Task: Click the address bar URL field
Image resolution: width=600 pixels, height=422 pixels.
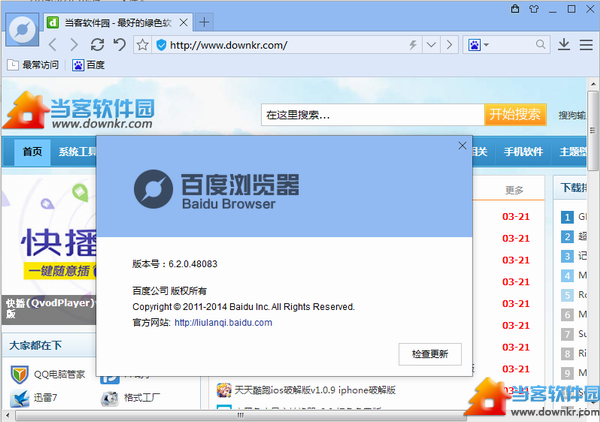Action: 287,45
